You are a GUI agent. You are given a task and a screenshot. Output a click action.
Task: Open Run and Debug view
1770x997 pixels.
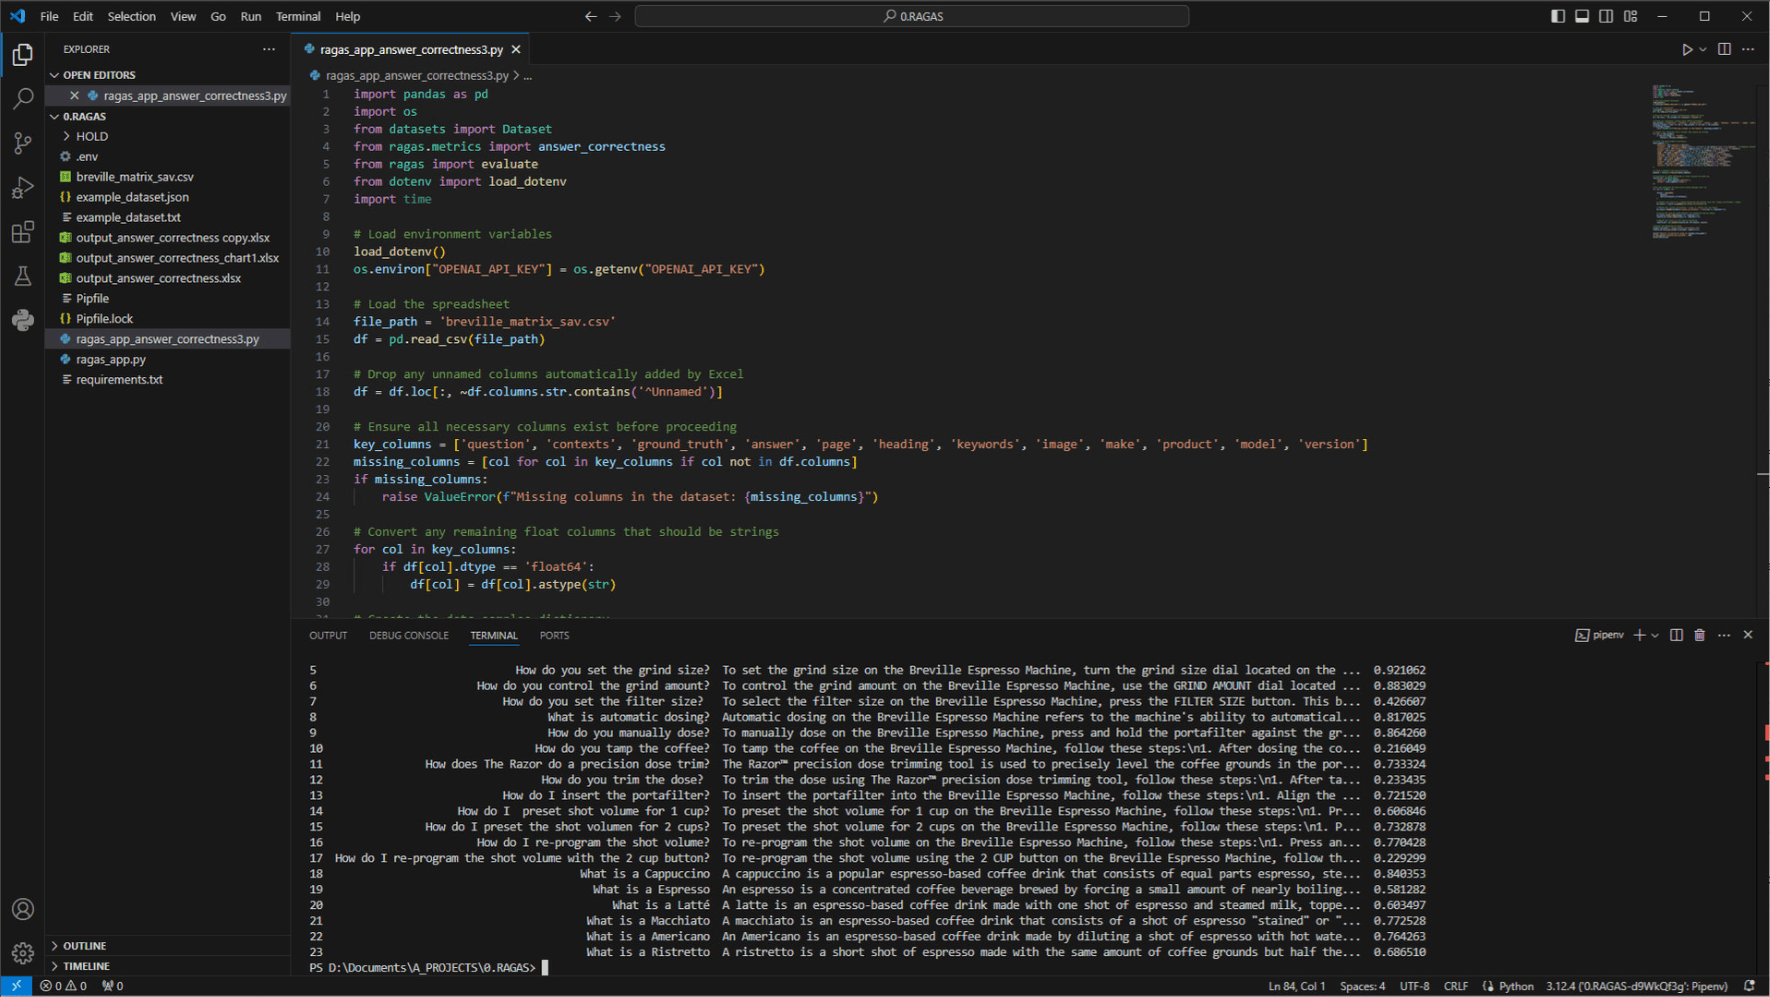point(22,187)
